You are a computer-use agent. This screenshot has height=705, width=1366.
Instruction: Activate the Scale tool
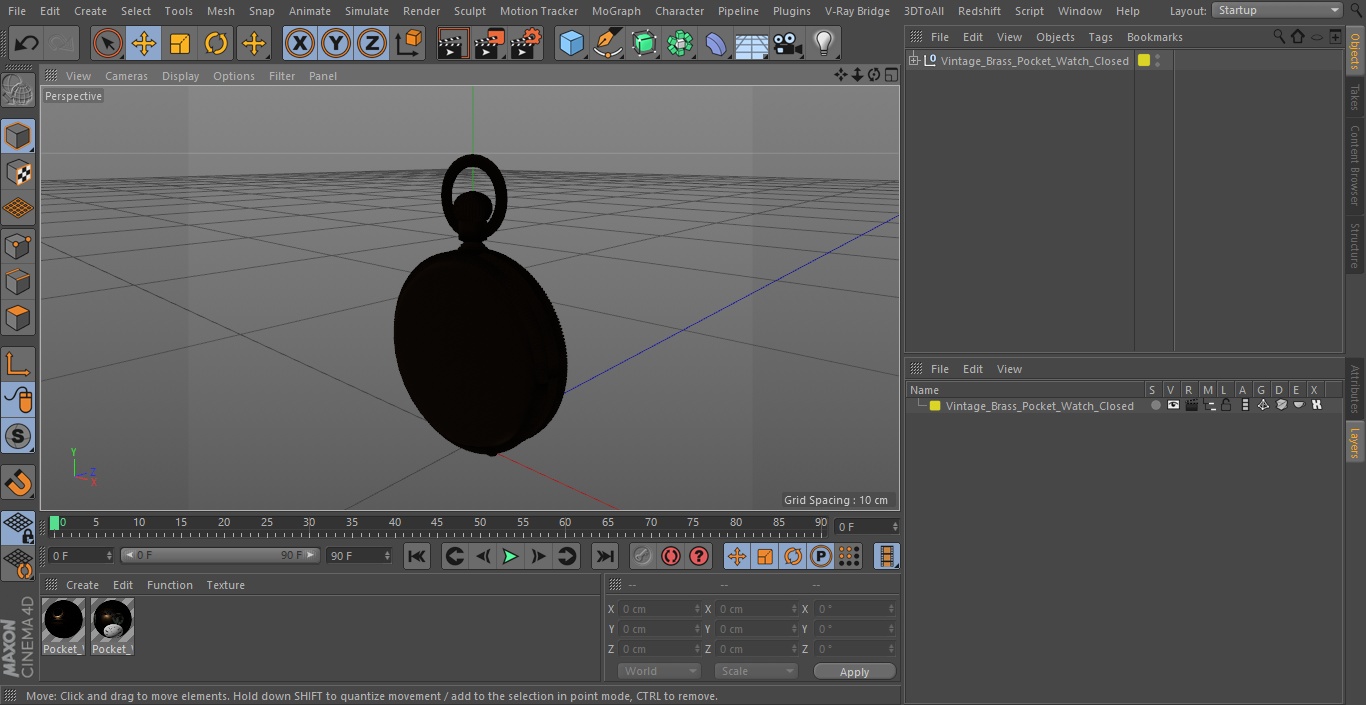(180, 43)
